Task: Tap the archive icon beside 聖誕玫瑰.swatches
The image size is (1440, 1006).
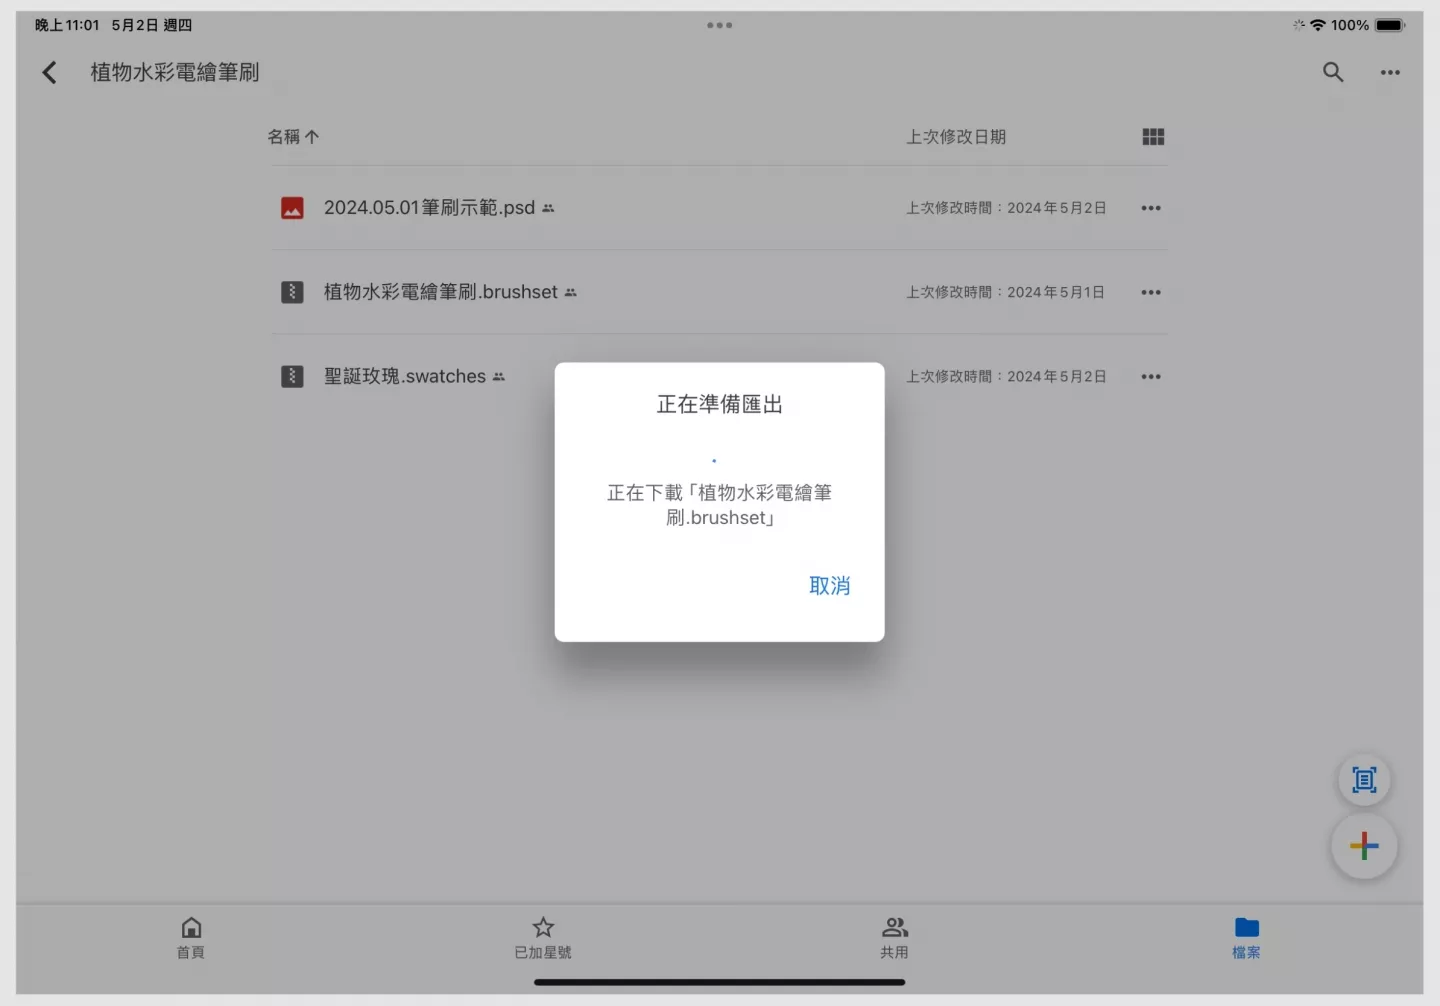Action: [292, 377]
